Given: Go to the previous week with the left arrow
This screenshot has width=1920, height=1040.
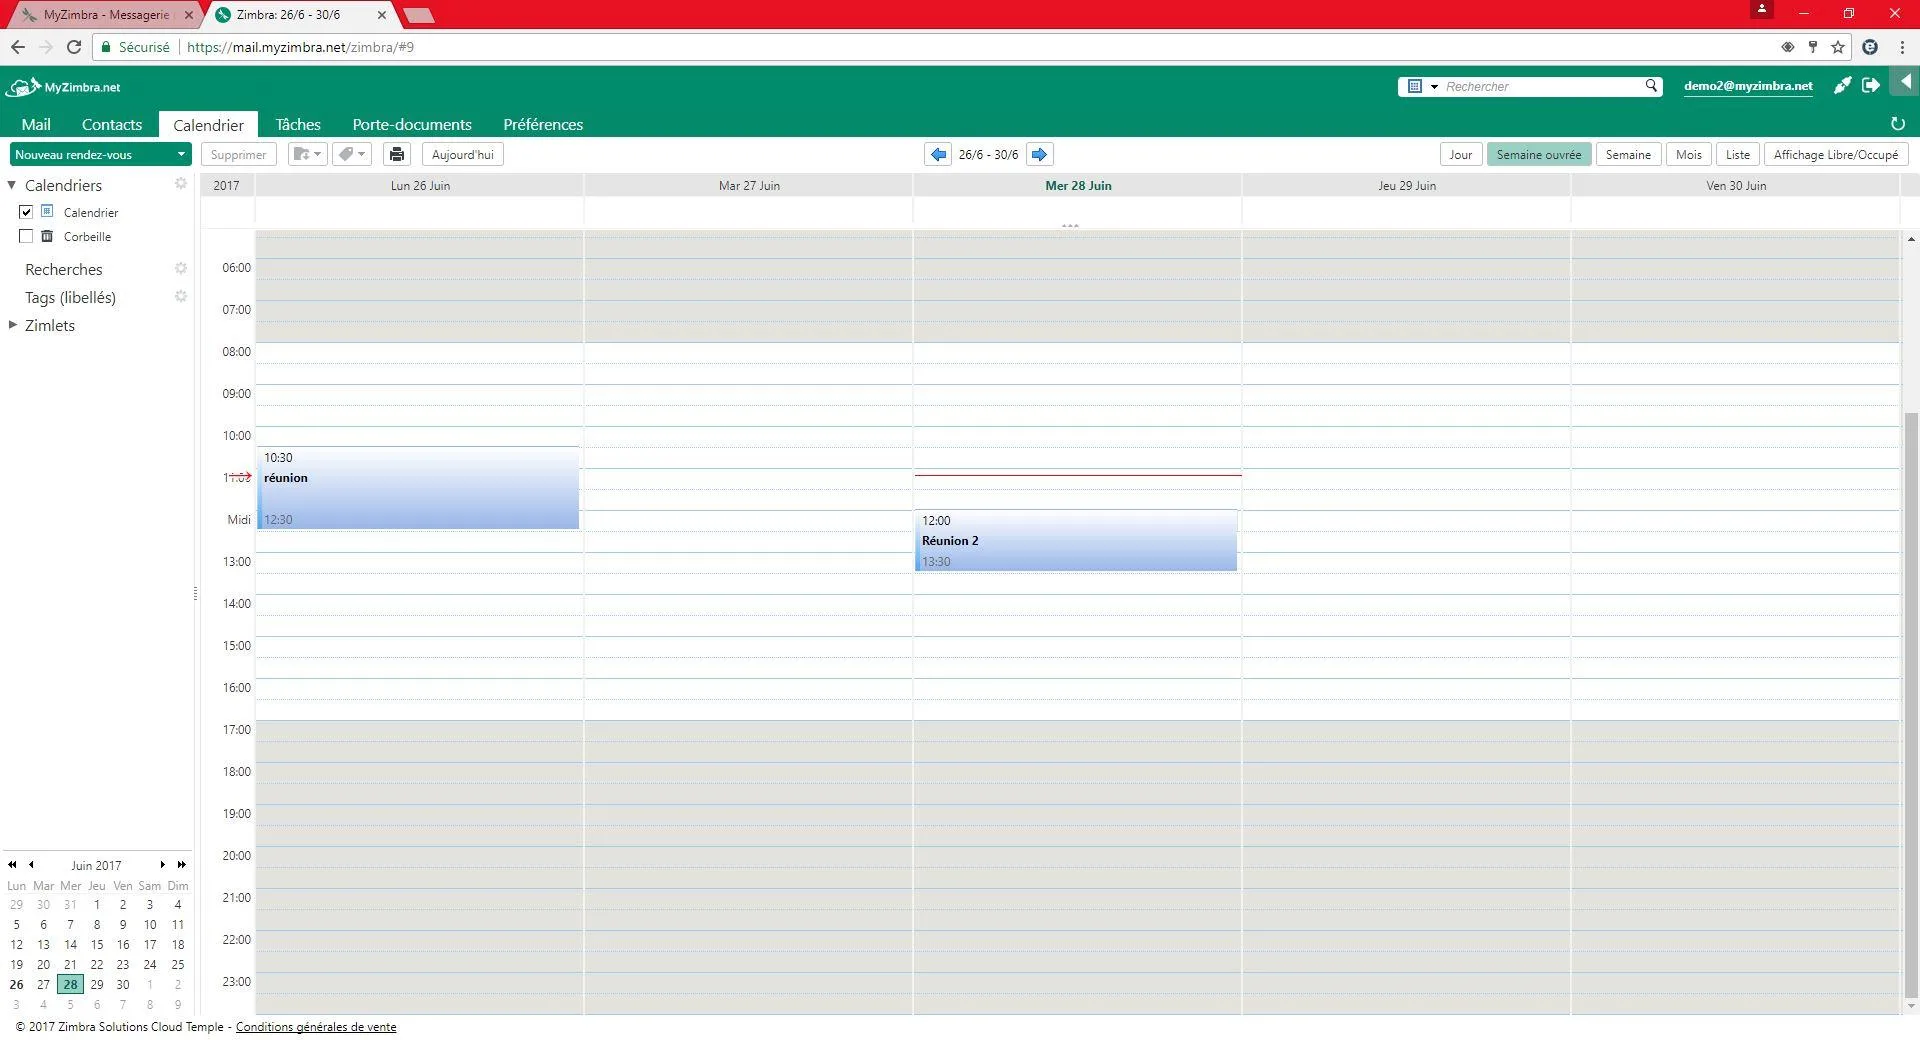Looking at the screenshot, I should (938, 154).
